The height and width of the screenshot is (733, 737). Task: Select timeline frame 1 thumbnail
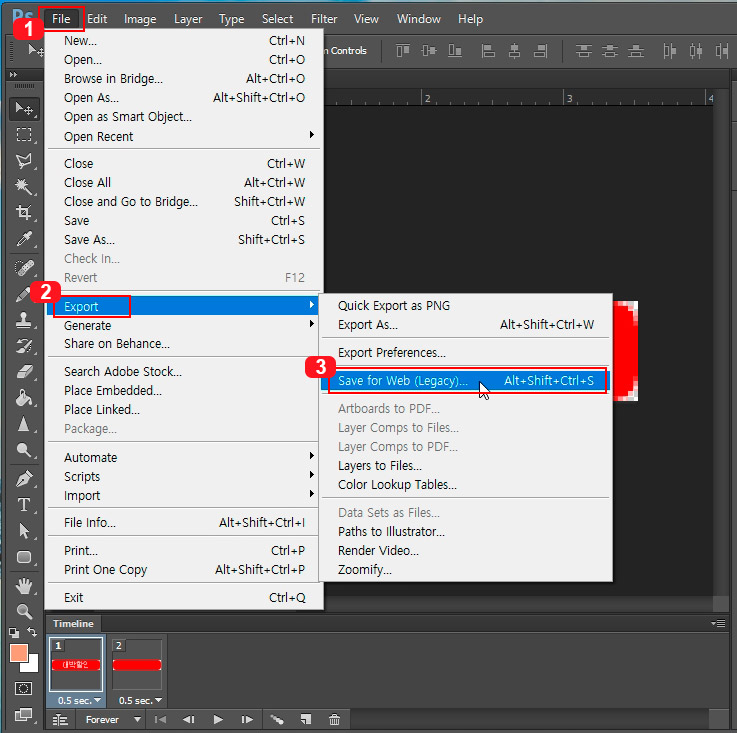point(76,664)
